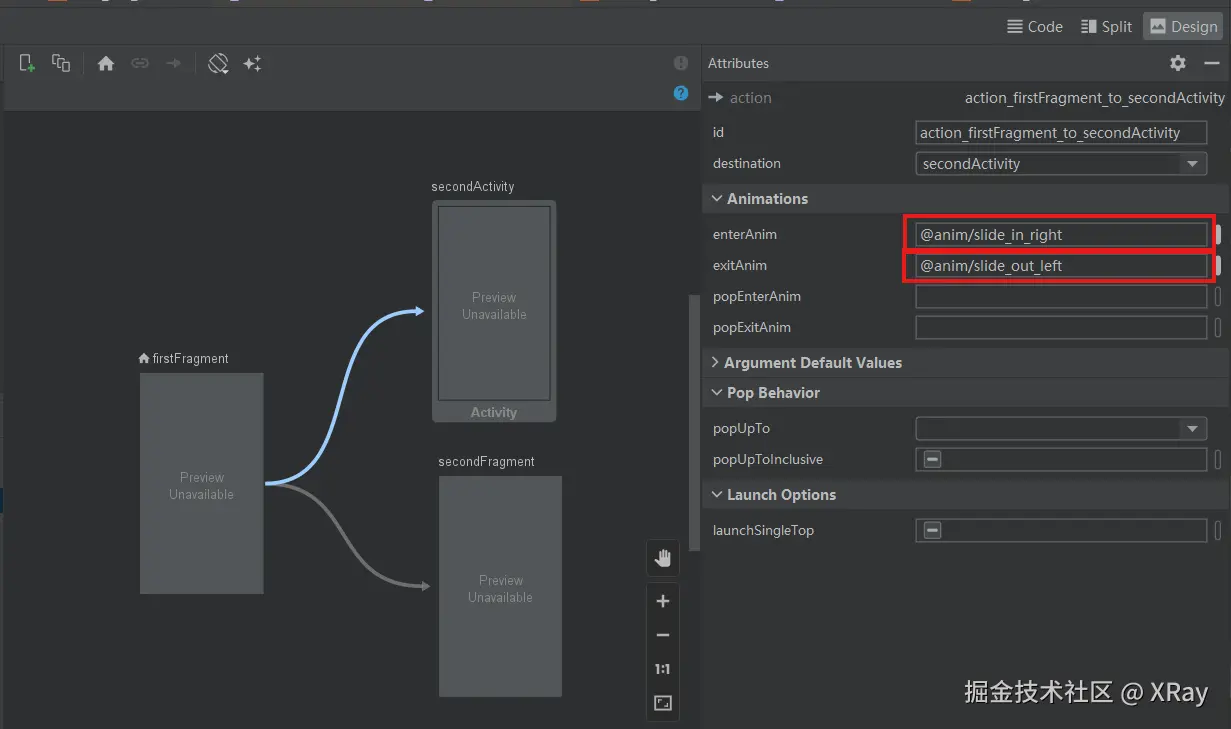Click the 'action_firstFragment_to_secondActivity' header title
Image resolution: width=1231 pixels, height=729 pixels.
(1095, 98)
